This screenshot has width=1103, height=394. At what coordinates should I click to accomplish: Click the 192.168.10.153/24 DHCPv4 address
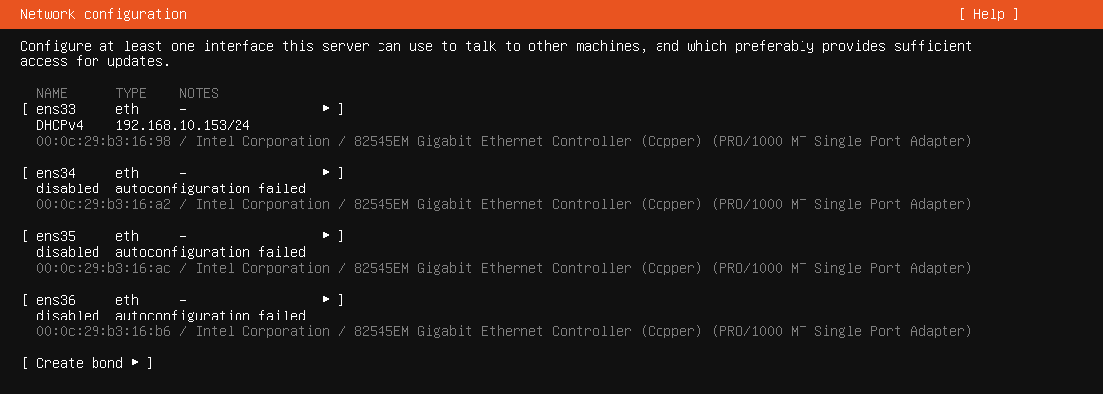click(x=182, y=125)
